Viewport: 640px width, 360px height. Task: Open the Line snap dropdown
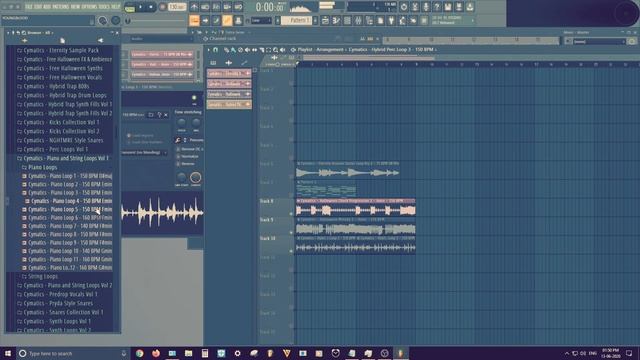261,20
